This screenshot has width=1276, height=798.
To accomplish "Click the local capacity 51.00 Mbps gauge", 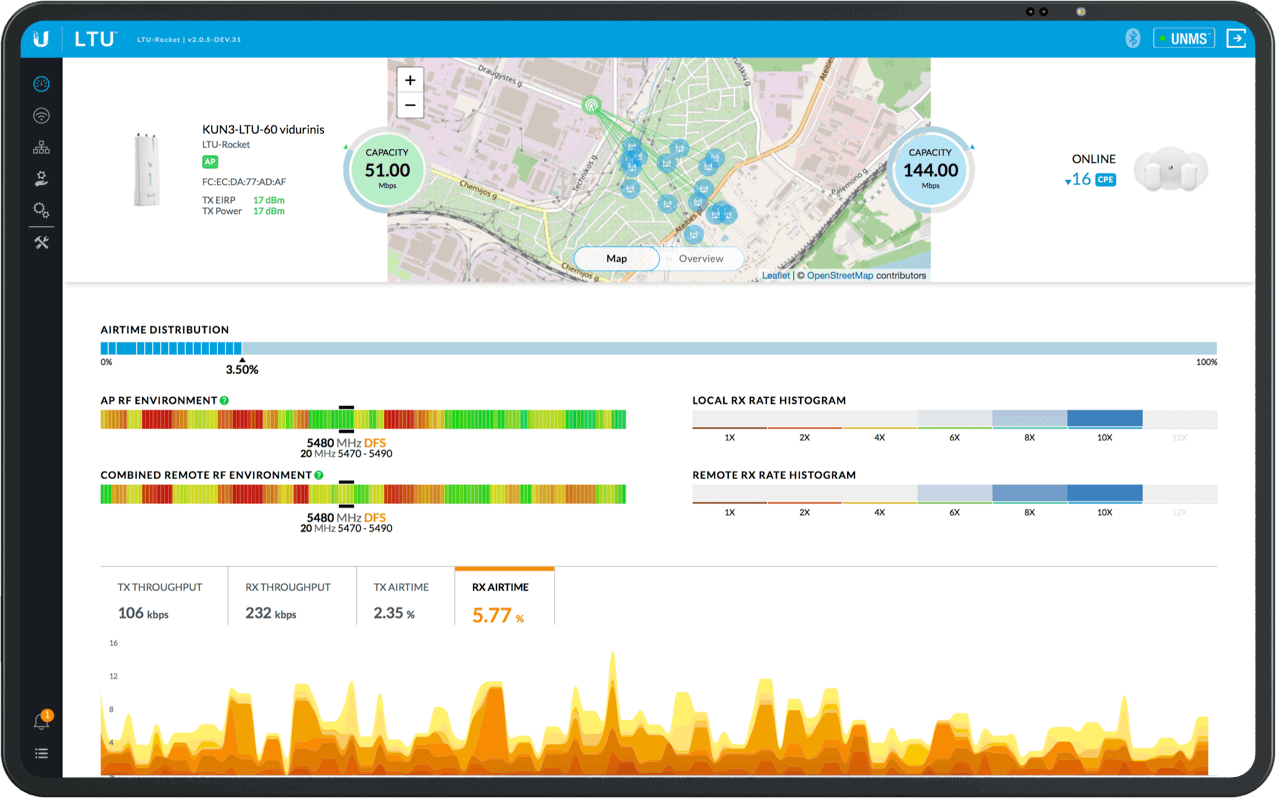I will click(387, 170).
